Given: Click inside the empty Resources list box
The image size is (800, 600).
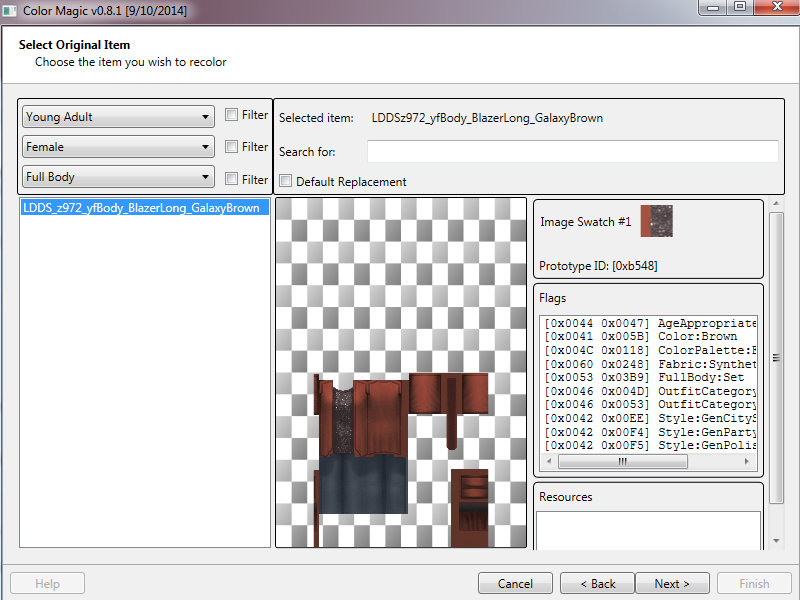Looking at the screenshot, I should [x=648, y=531].
